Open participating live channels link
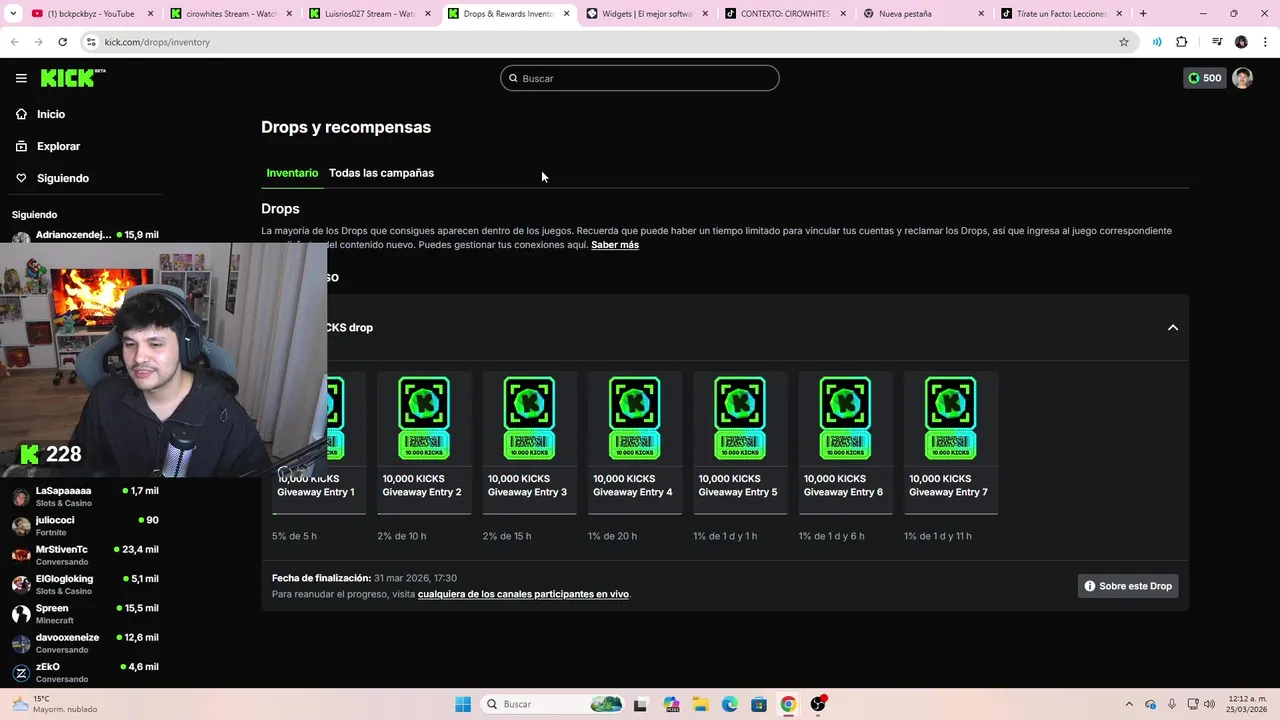 click(x=523, y=594)
